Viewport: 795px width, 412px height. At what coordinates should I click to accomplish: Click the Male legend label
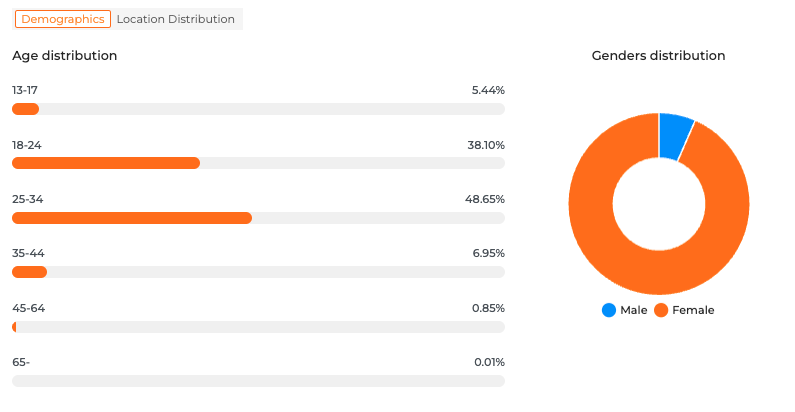point(634,310)
